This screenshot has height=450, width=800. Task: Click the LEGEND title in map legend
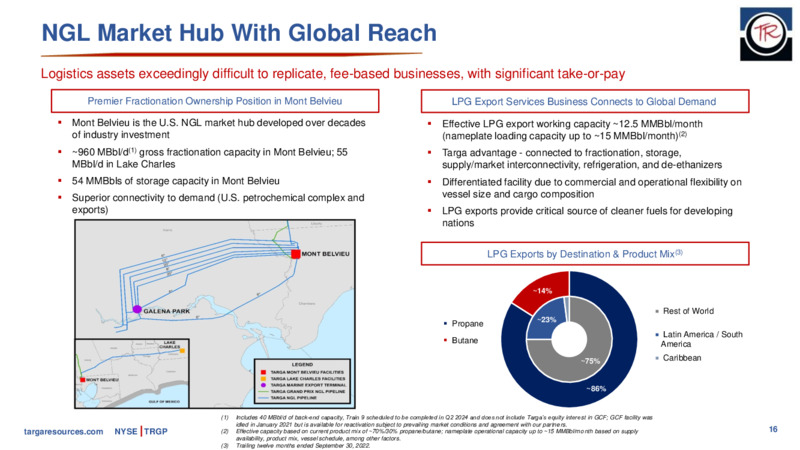(x=302, y=364)
